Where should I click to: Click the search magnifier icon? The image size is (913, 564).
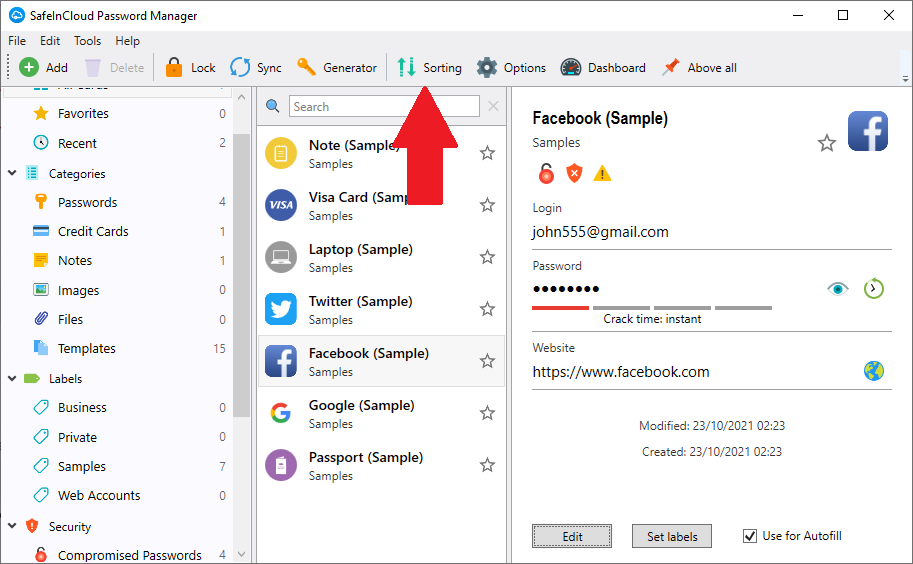pyautogui.click(x=272, y=106)
